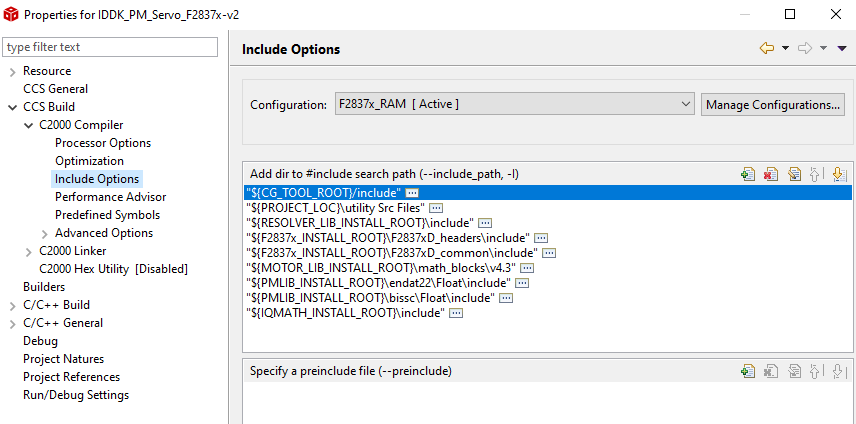The width and height of the screenshot is (856, 424).
Task: Click Delete icon for include search path
Action: point(771,173)
